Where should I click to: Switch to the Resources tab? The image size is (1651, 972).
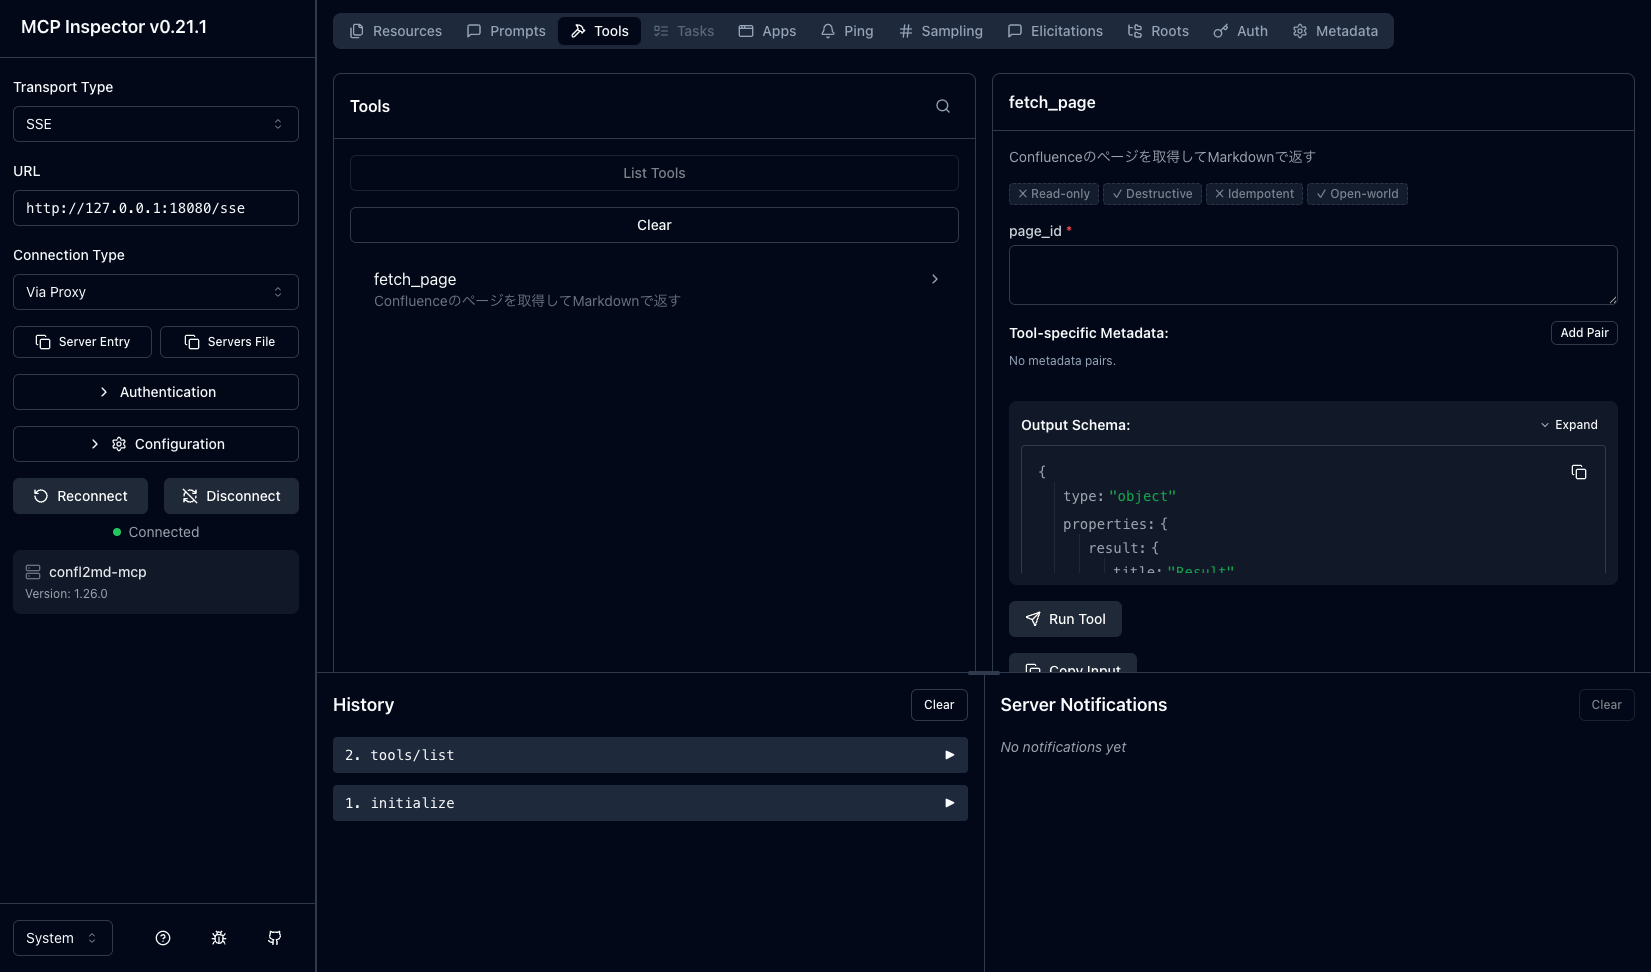(395, 31)
